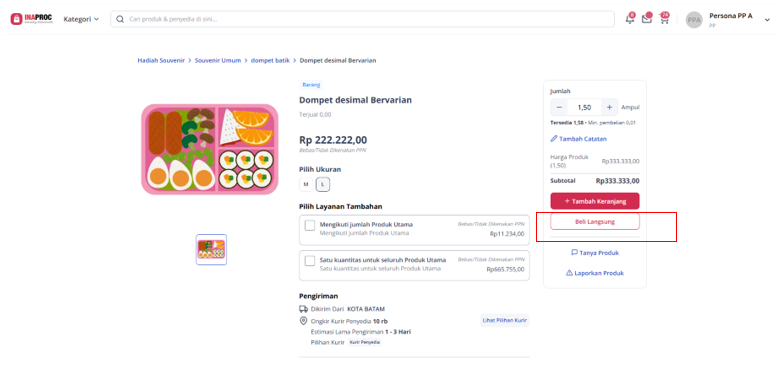
Task: Expand the Persona PP A account menu
Action: click(x=767, y=20)
